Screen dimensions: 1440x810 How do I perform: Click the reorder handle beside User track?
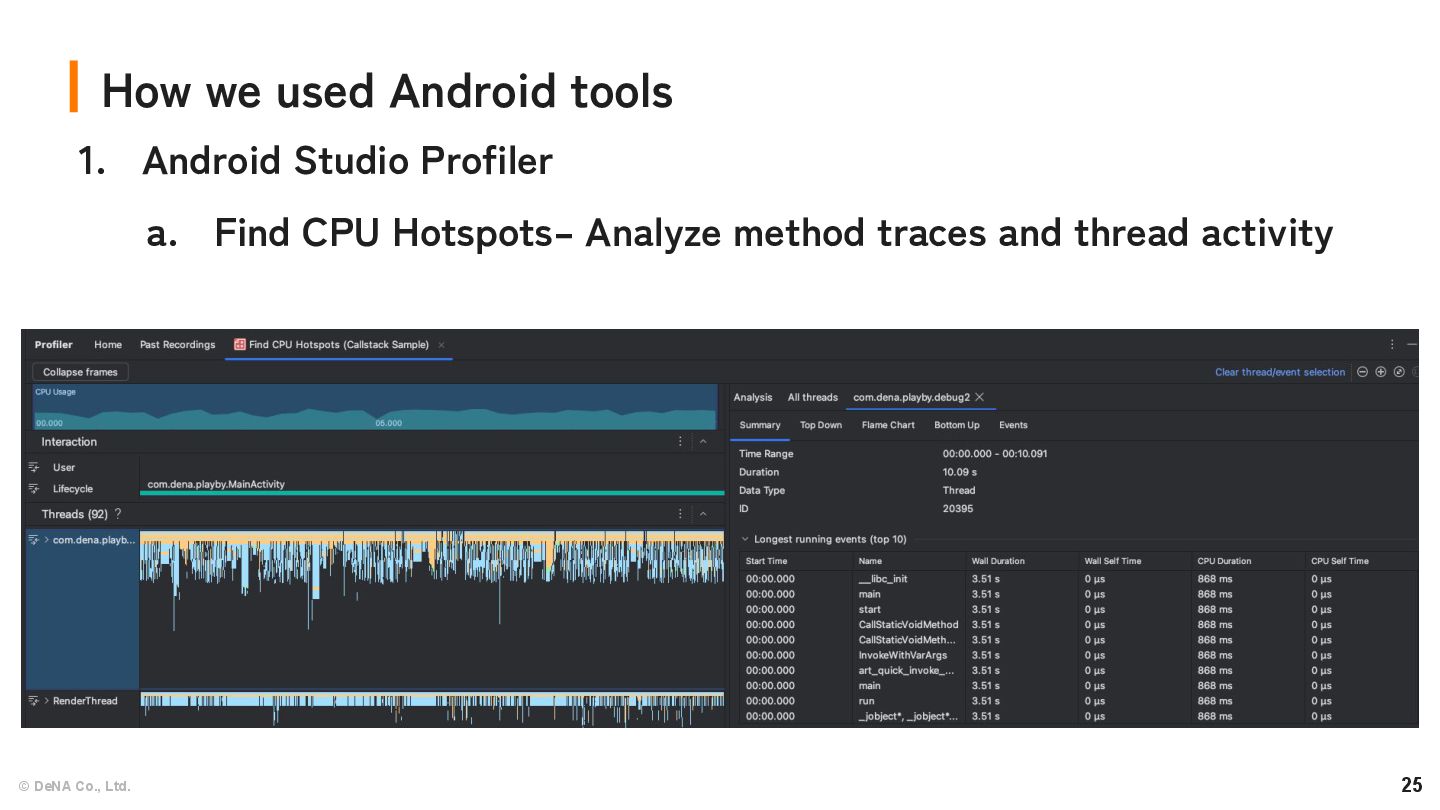click(x=34, y=467)
